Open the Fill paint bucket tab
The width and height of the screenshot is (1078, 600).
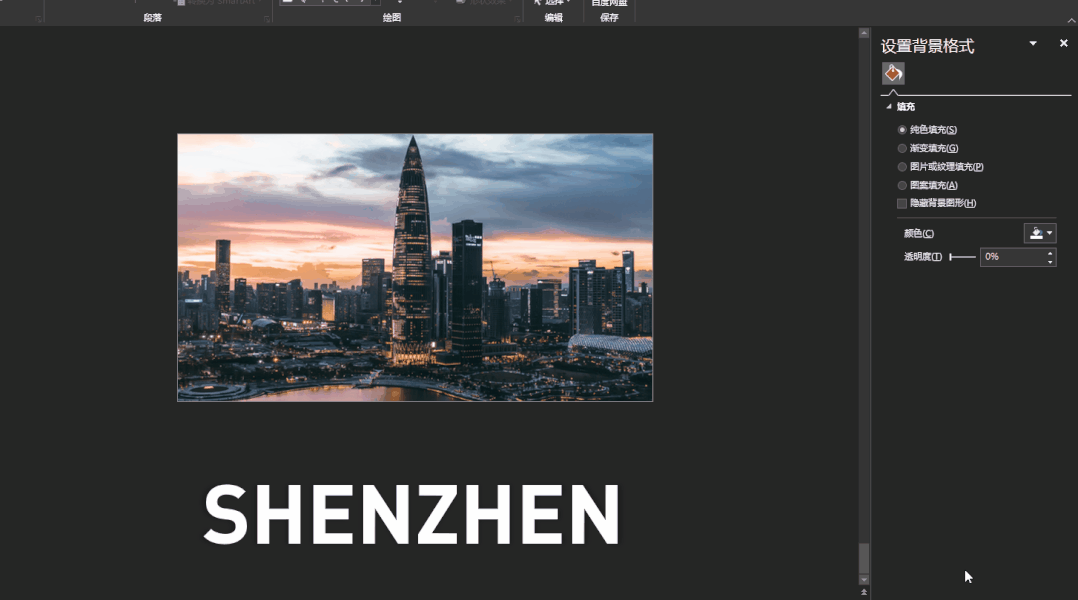point(893,74)
